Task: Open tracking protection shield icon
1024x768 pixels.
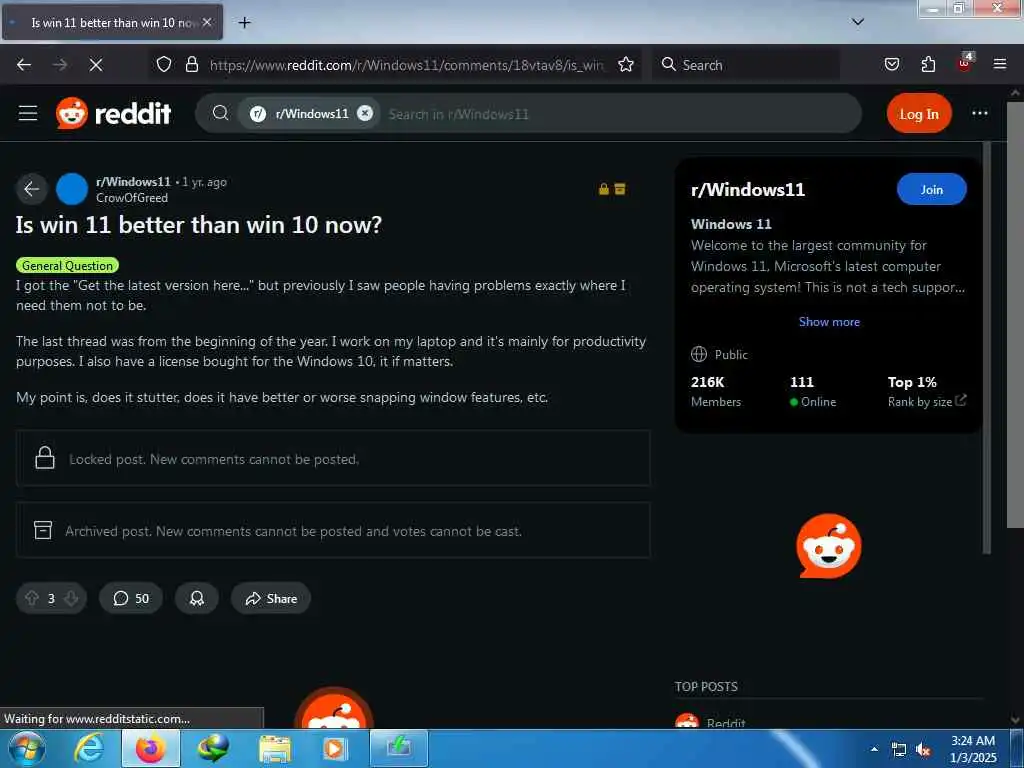Action: pyautogui.click(x=164, y=64)
